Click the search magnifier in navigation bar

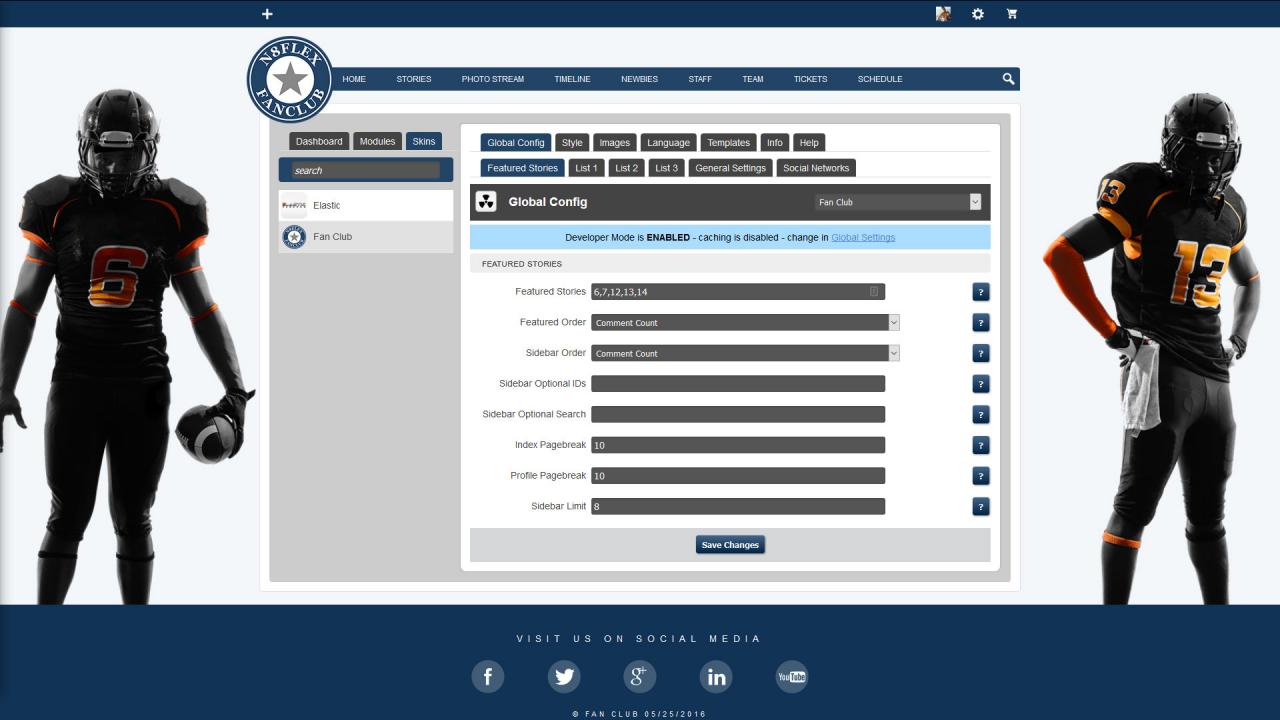pos(1008,79)
